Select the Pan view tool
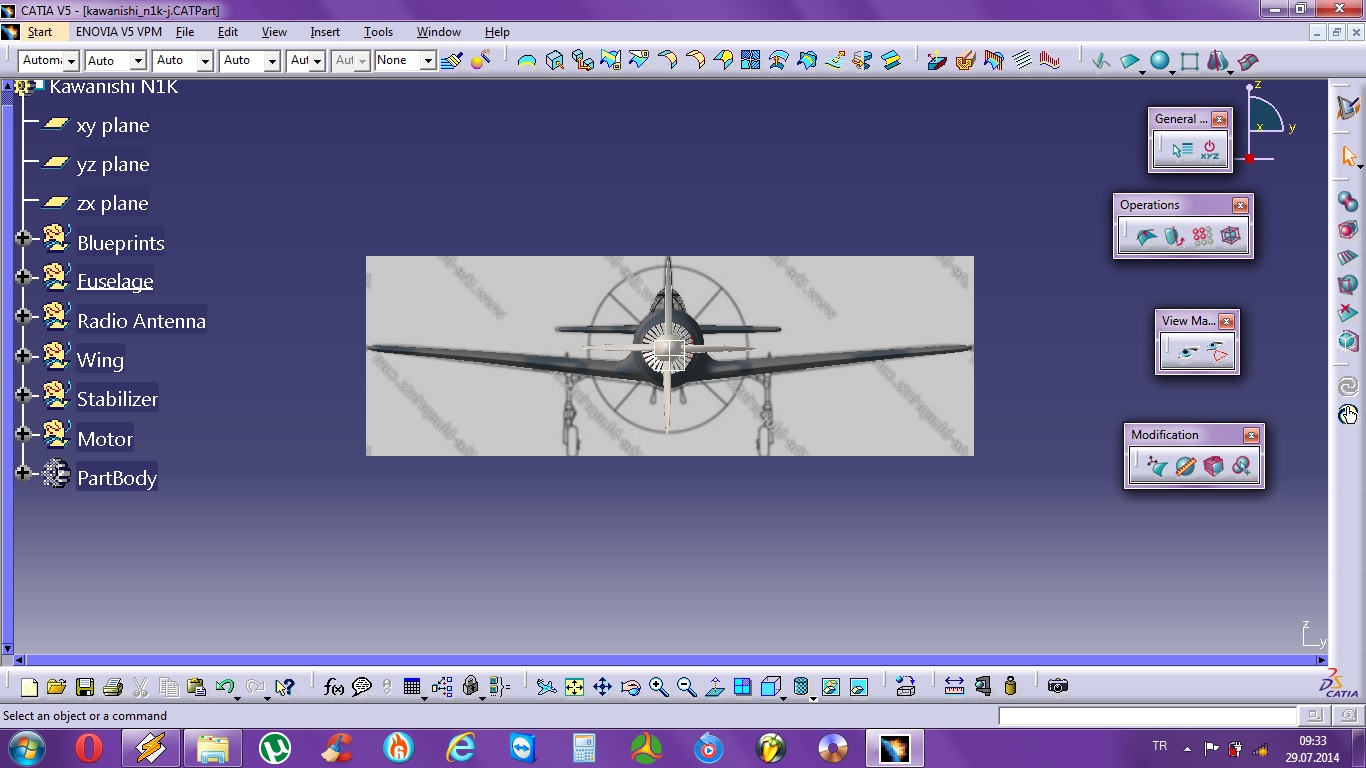The image size is (1366, 768). point(602,687)
